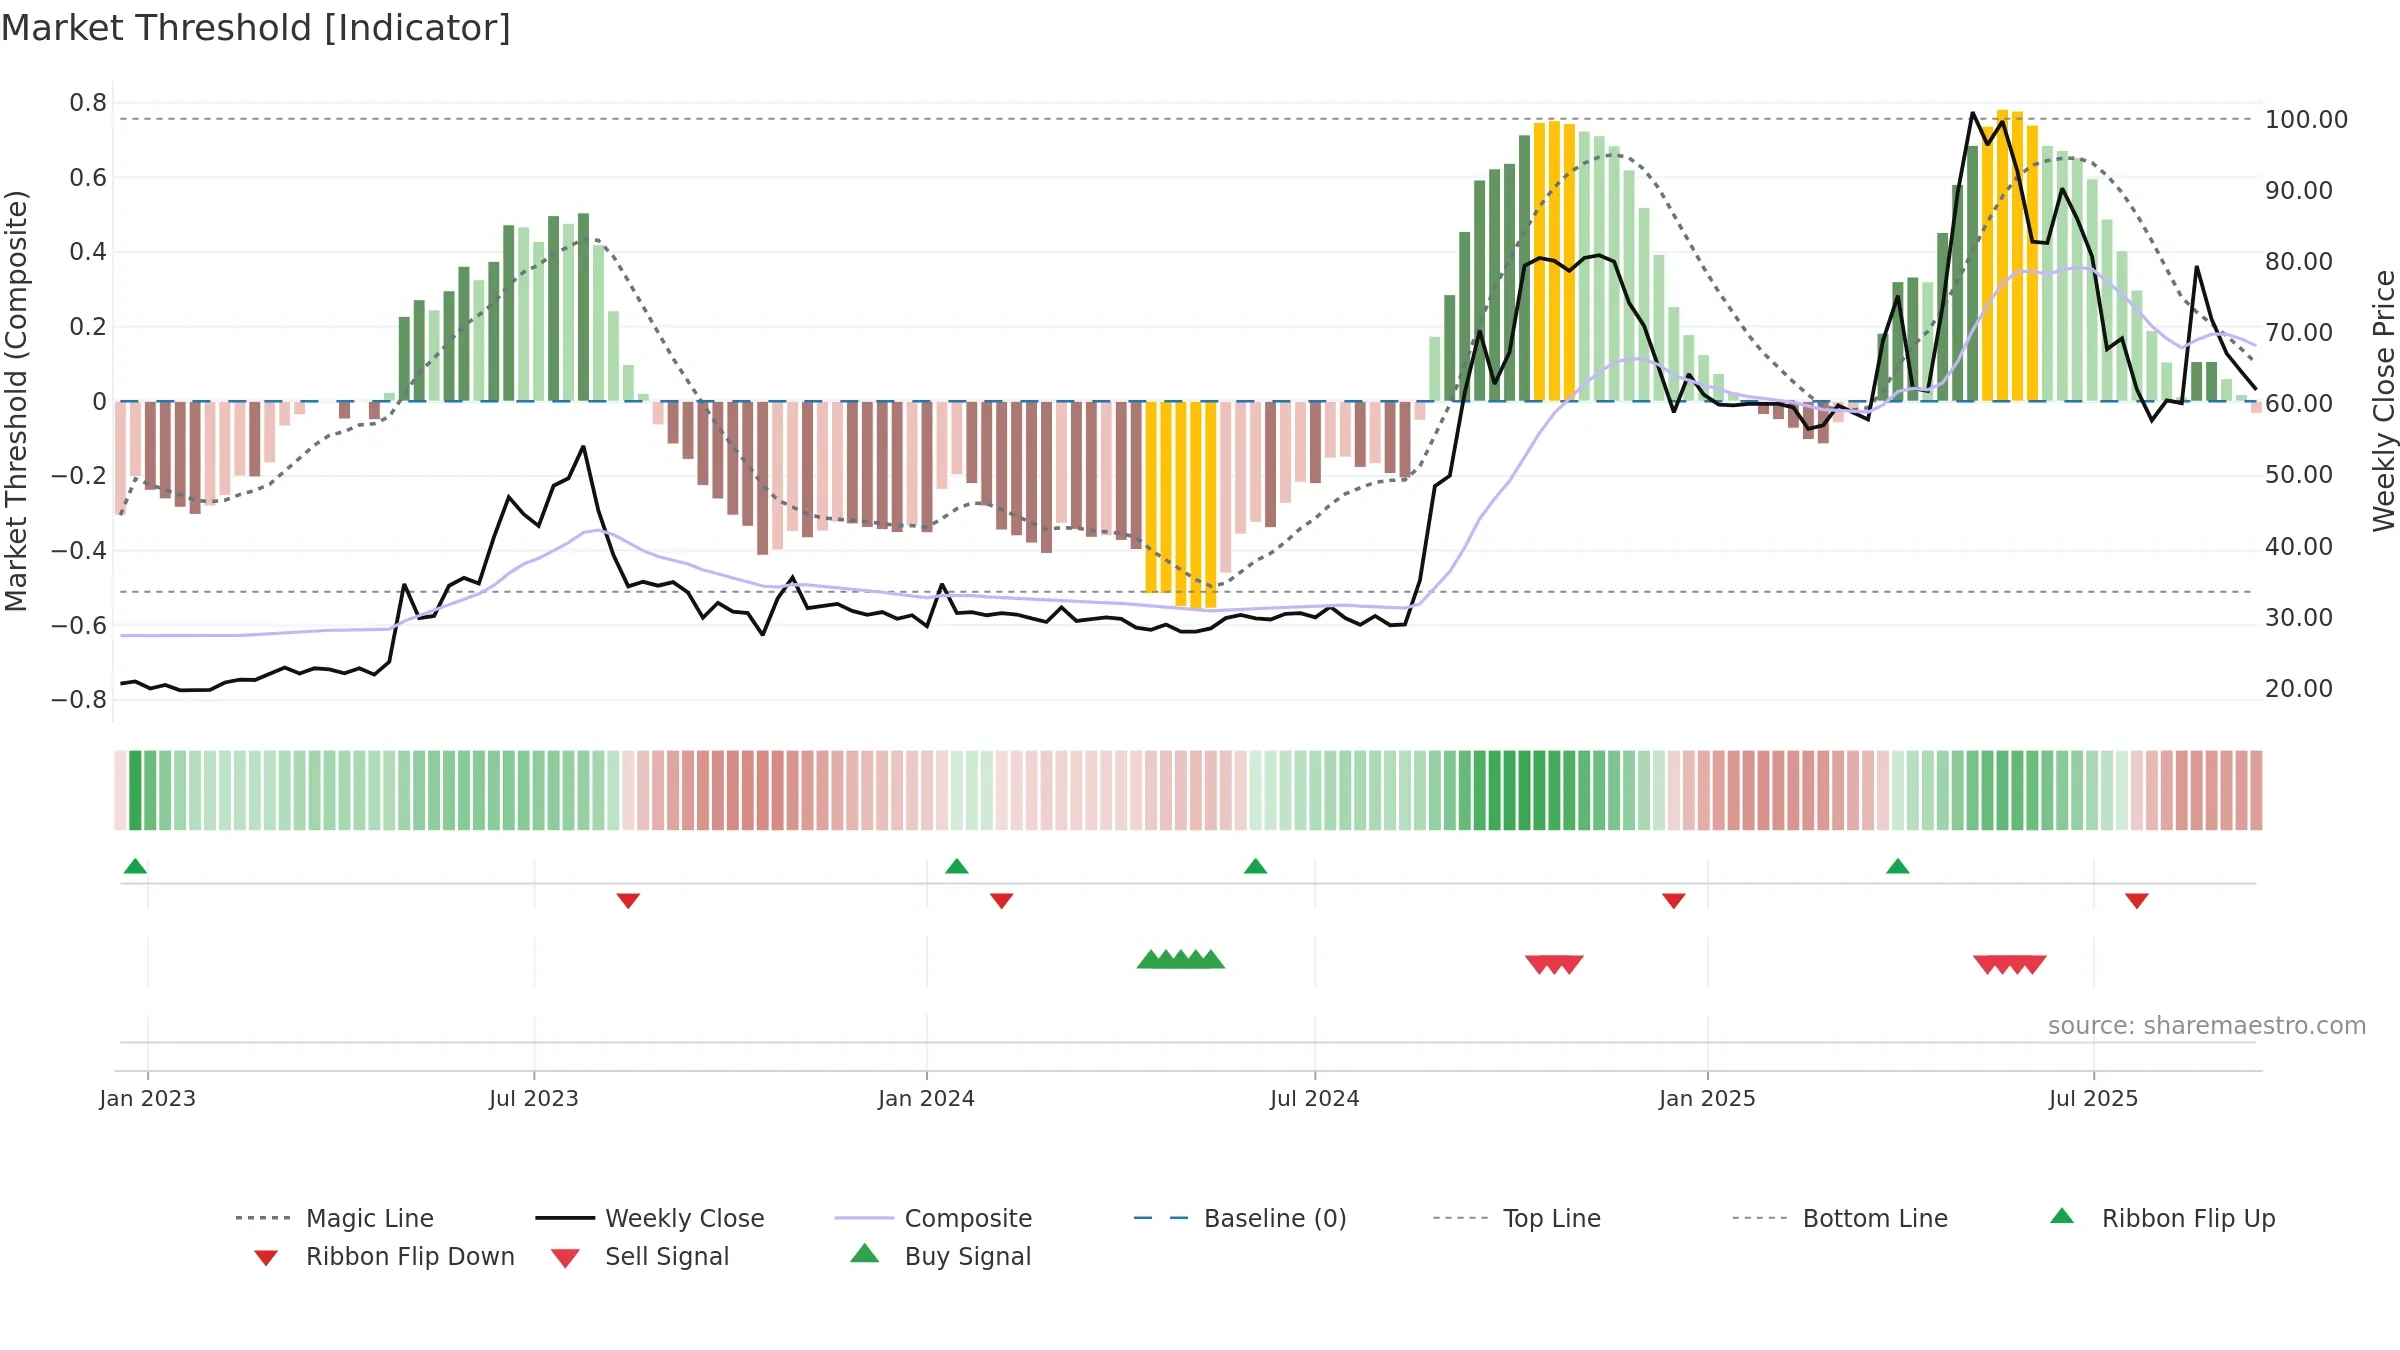Screen dimensions: 2400x1350
Task: Toggle the Ribbon Flip Down legend entry
Action: click(384, 1256)
